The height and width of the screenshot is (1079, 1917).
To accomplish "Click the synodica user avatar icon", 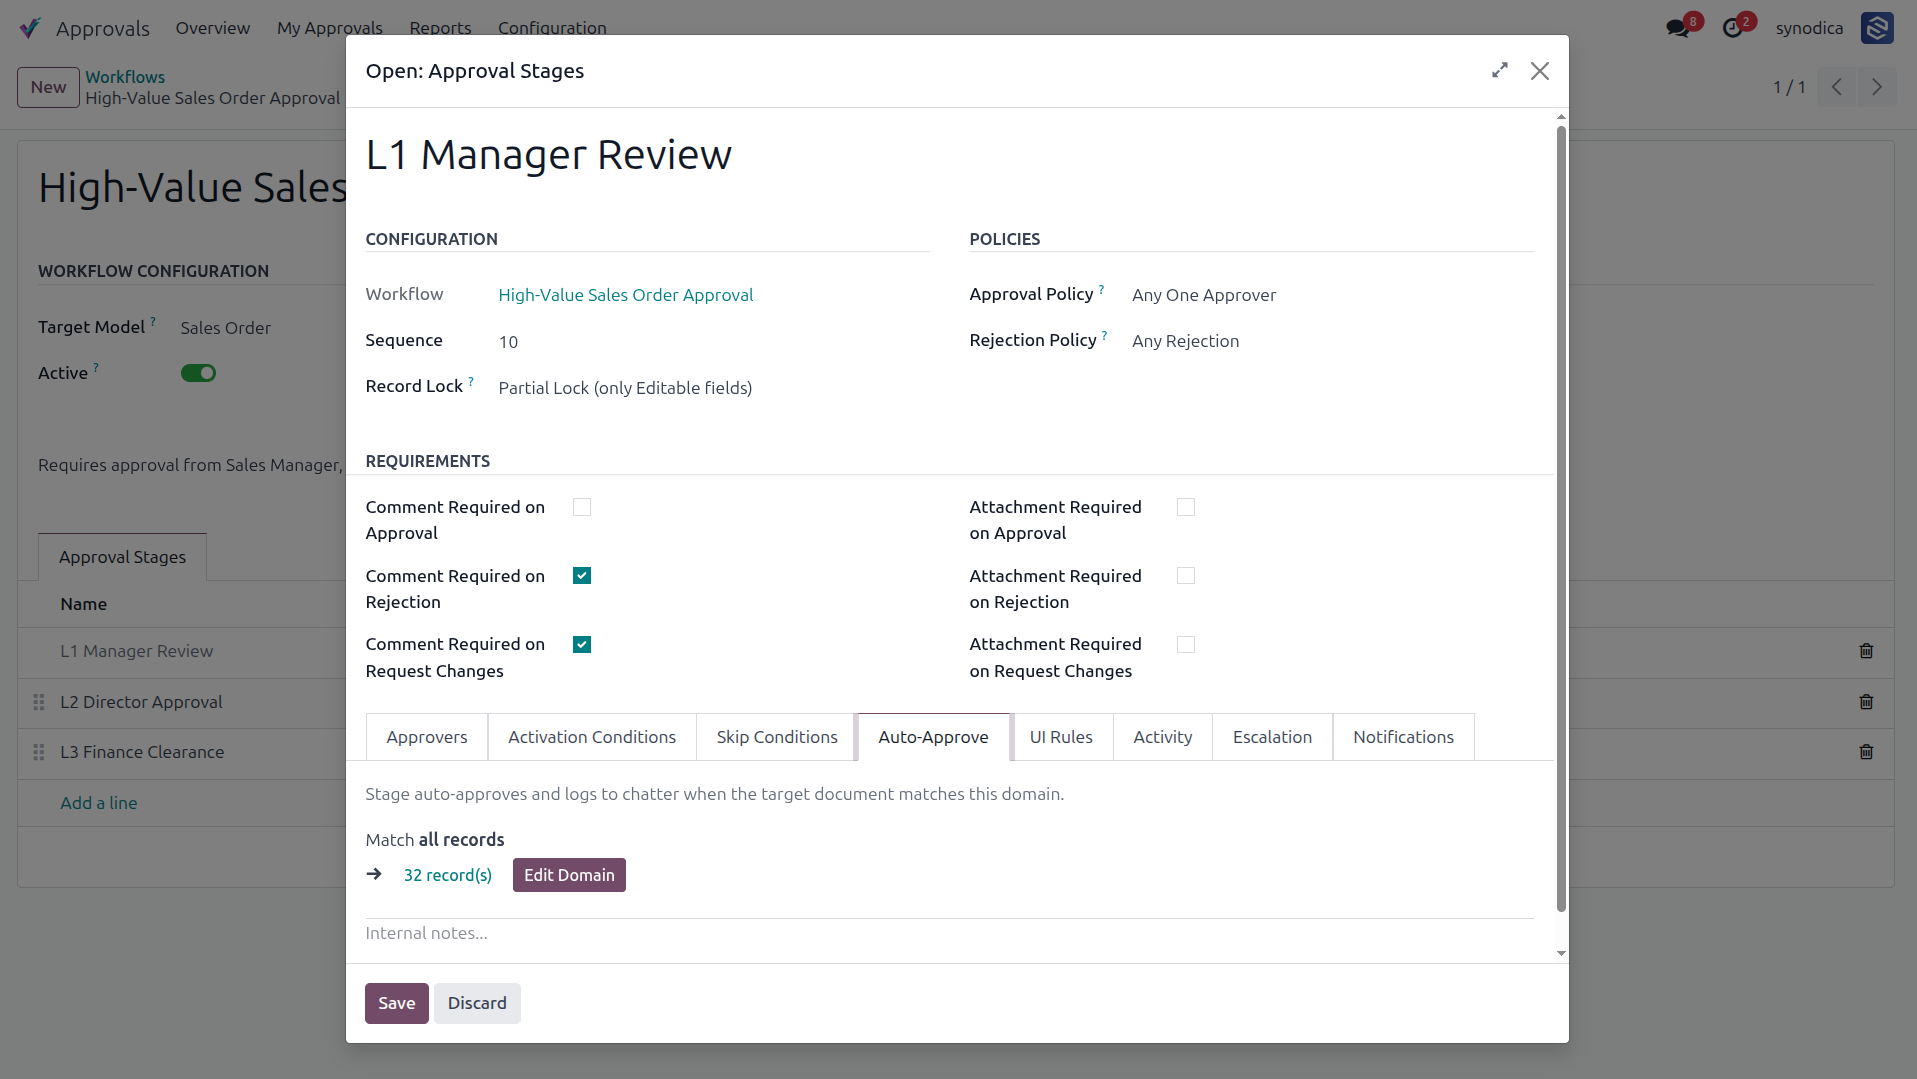I will (1877, 28).
